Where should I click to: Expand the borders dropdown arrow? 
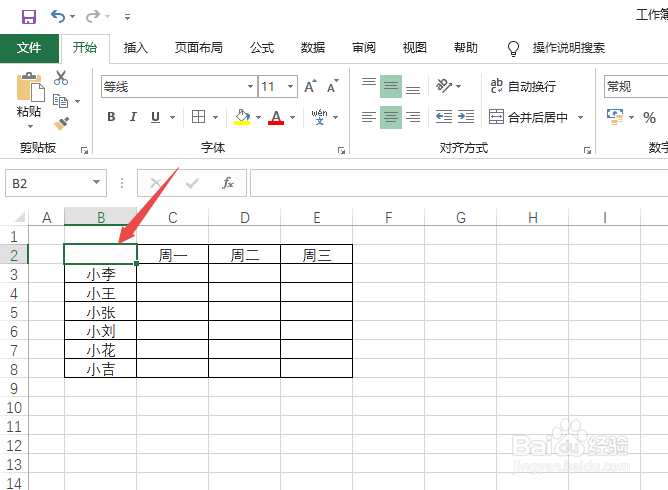pyautogui.click(x=216, y=117)
